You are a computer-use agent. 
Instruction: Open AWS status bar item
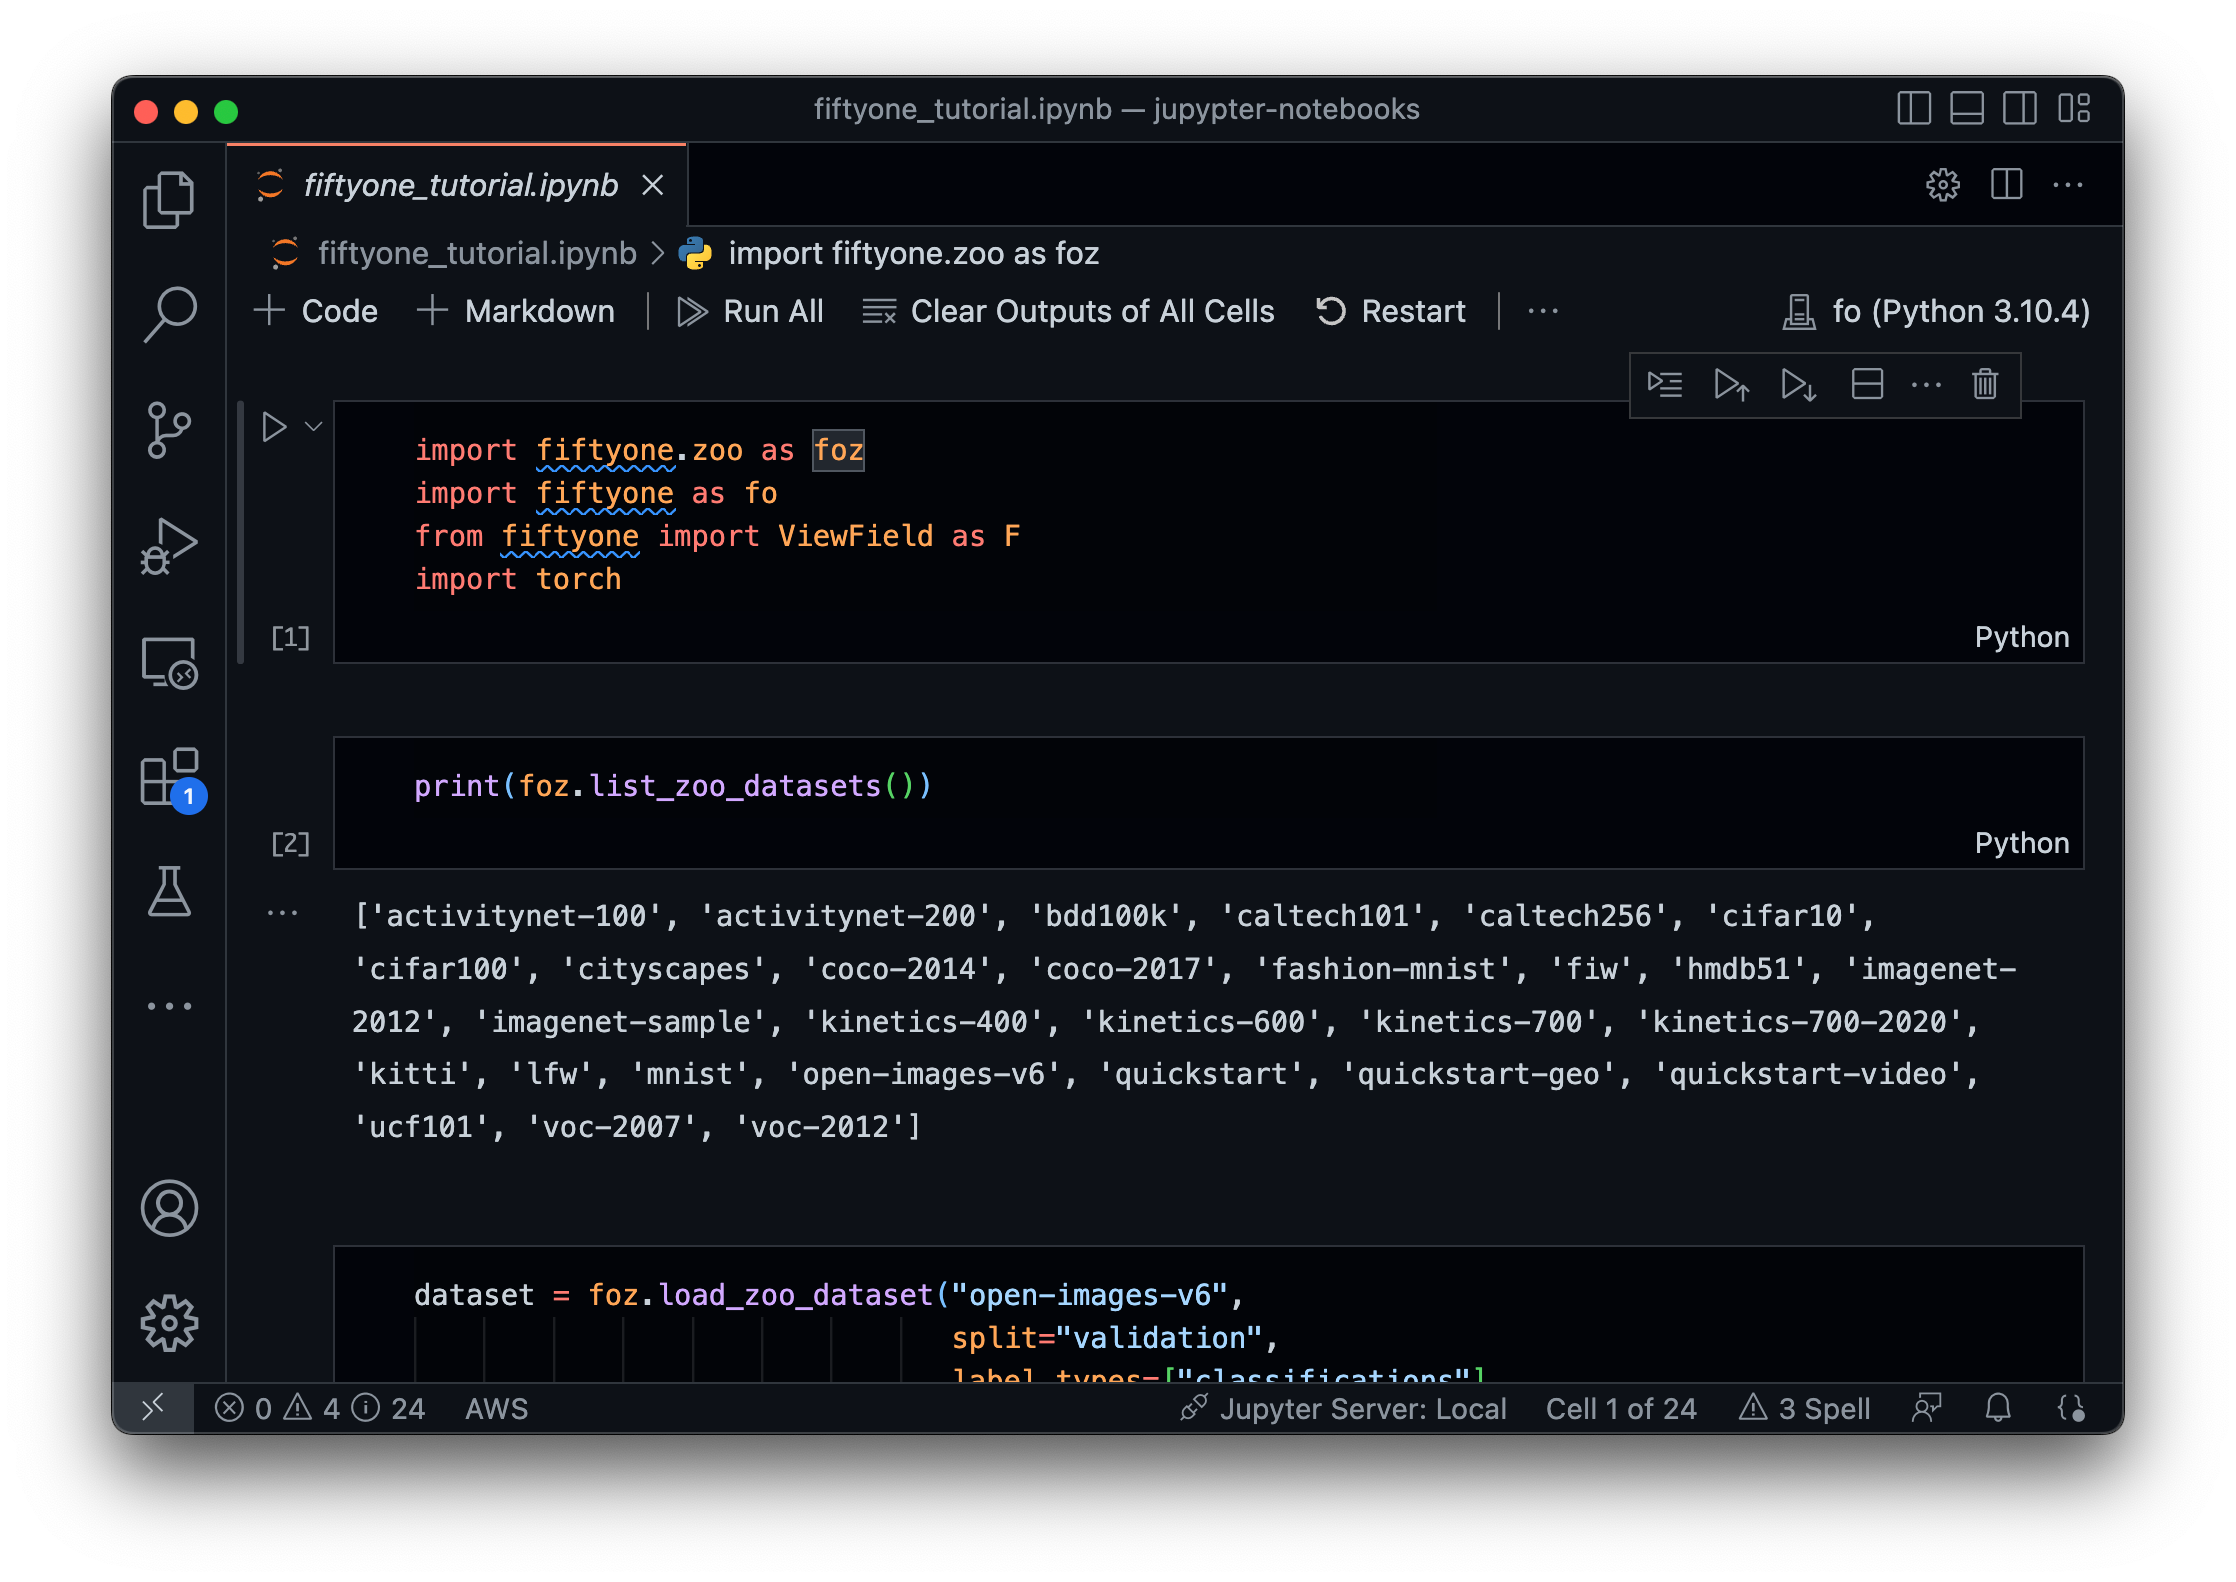496,1408
